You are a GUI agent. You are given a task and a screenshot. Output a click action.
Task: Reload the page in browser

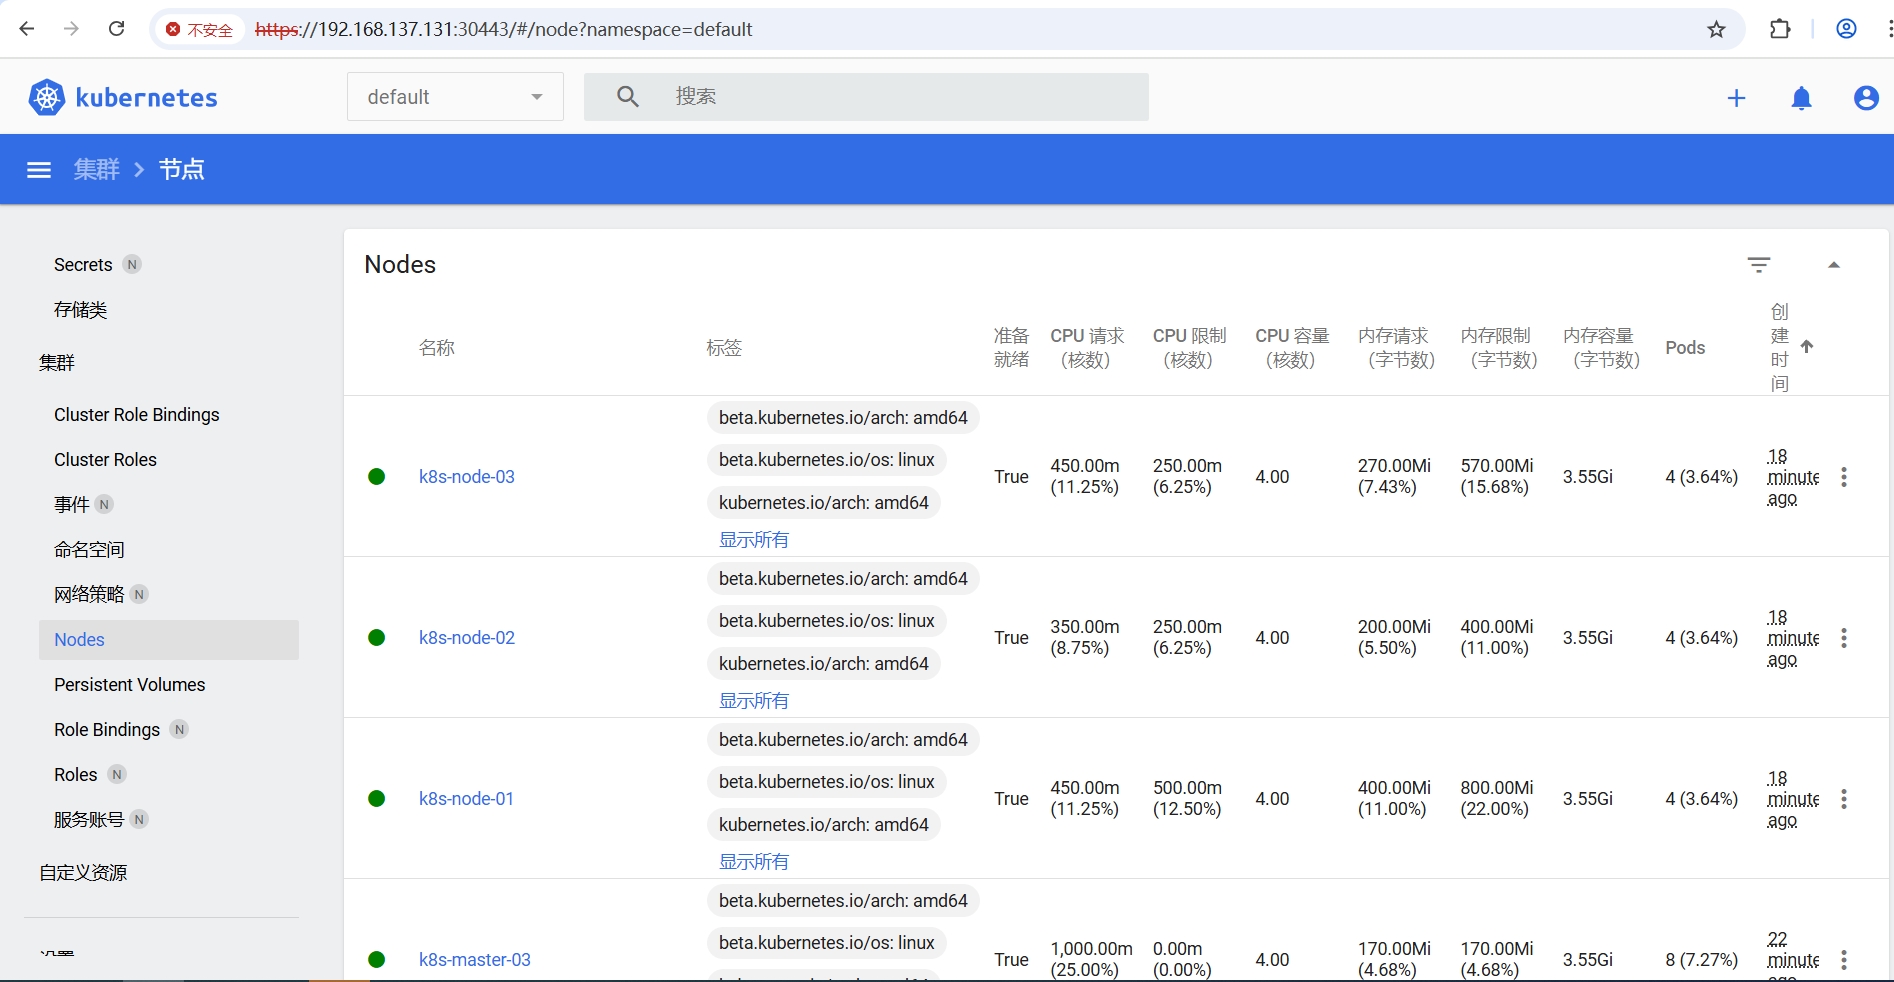[117, 29]
